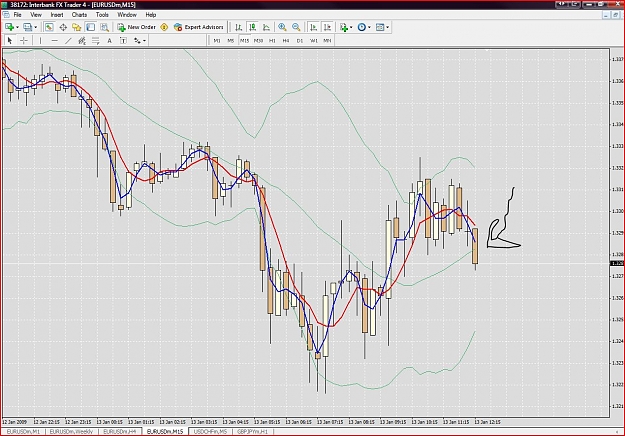Image resolution: width=625 pixels, height=436 pixels.
Task: Select the arrow Cursor tool
Action: point(10,40)
